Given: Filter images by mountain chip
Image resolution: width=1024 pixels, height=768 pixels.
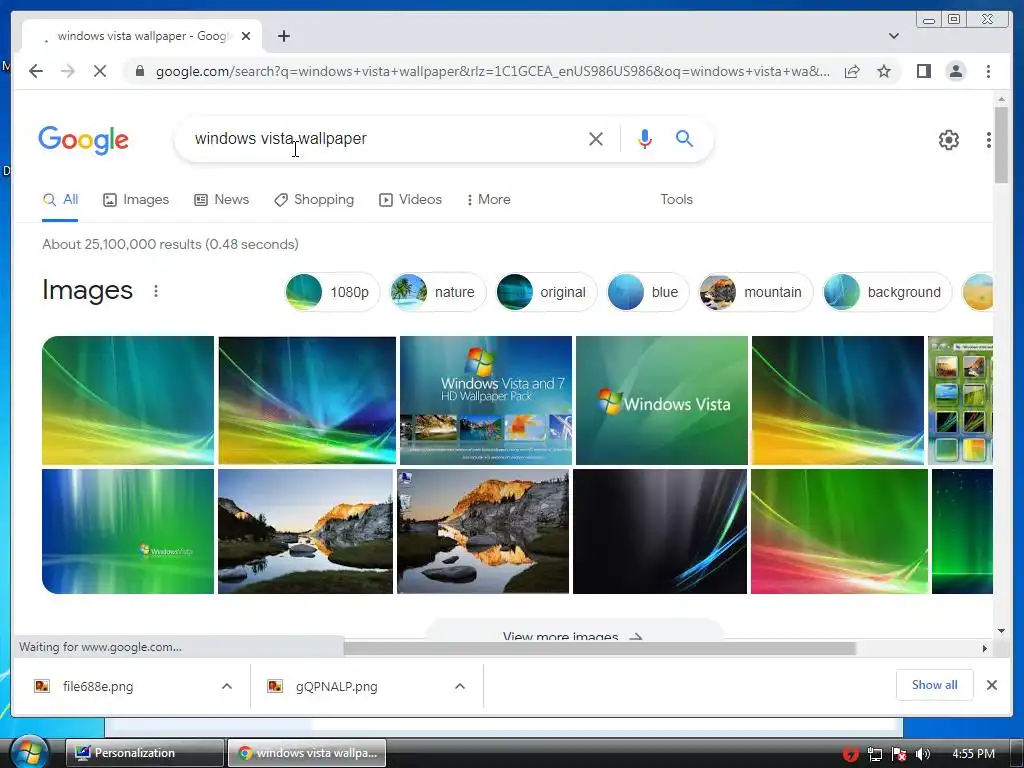Looking at the screenshot, I should click(755, 292).
